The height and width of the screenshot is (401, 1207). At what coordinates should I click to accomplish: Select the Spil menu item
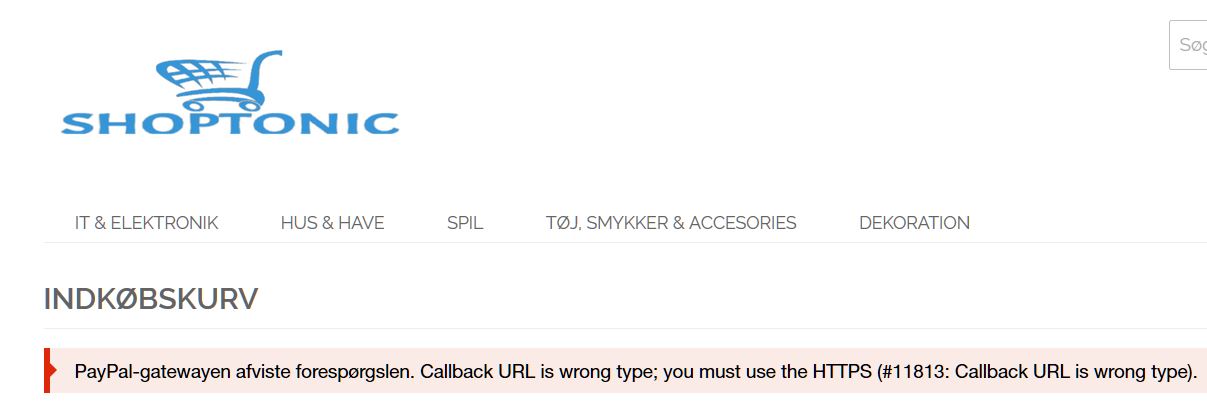[465, 223]
